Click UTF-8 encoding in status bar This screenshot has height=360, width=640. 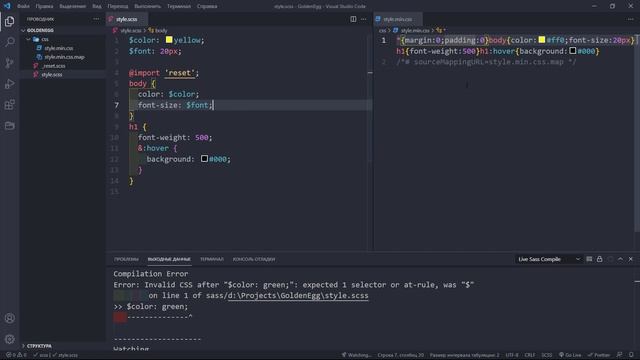(x=512, y=355)
